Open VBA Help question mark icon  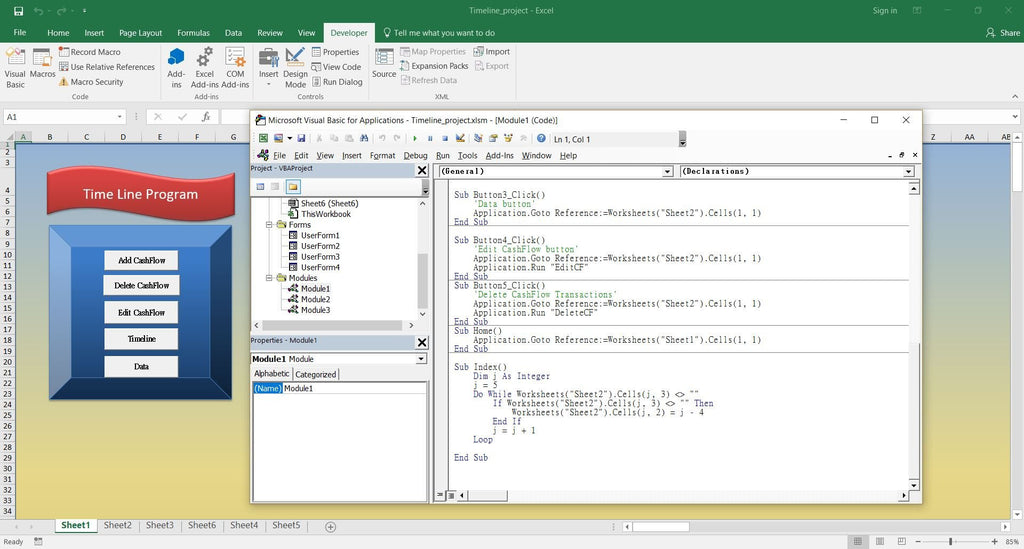[541, 138]
